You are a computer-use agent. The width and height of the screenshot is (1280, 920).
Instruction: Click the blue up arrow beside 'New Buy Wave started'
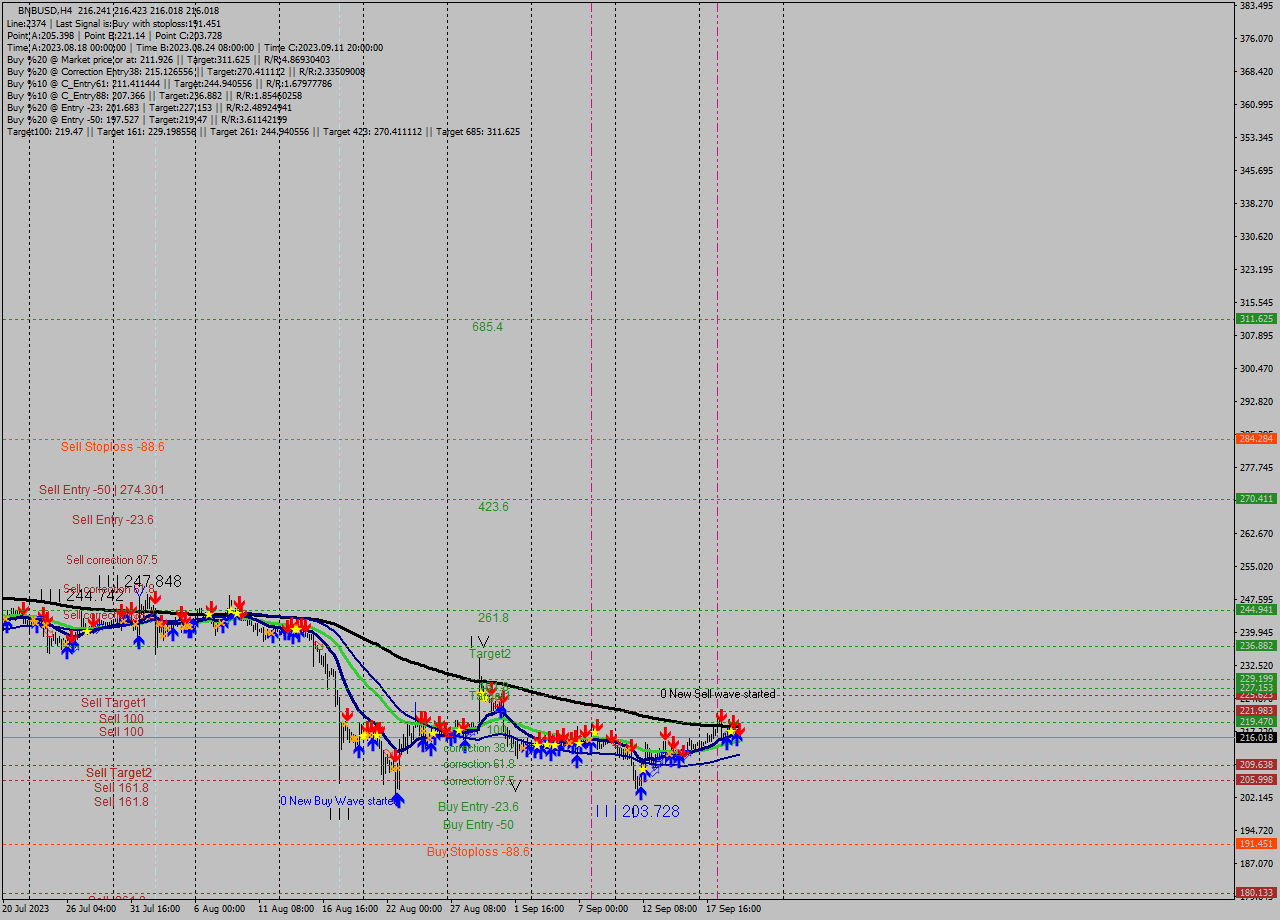[398, 800]
